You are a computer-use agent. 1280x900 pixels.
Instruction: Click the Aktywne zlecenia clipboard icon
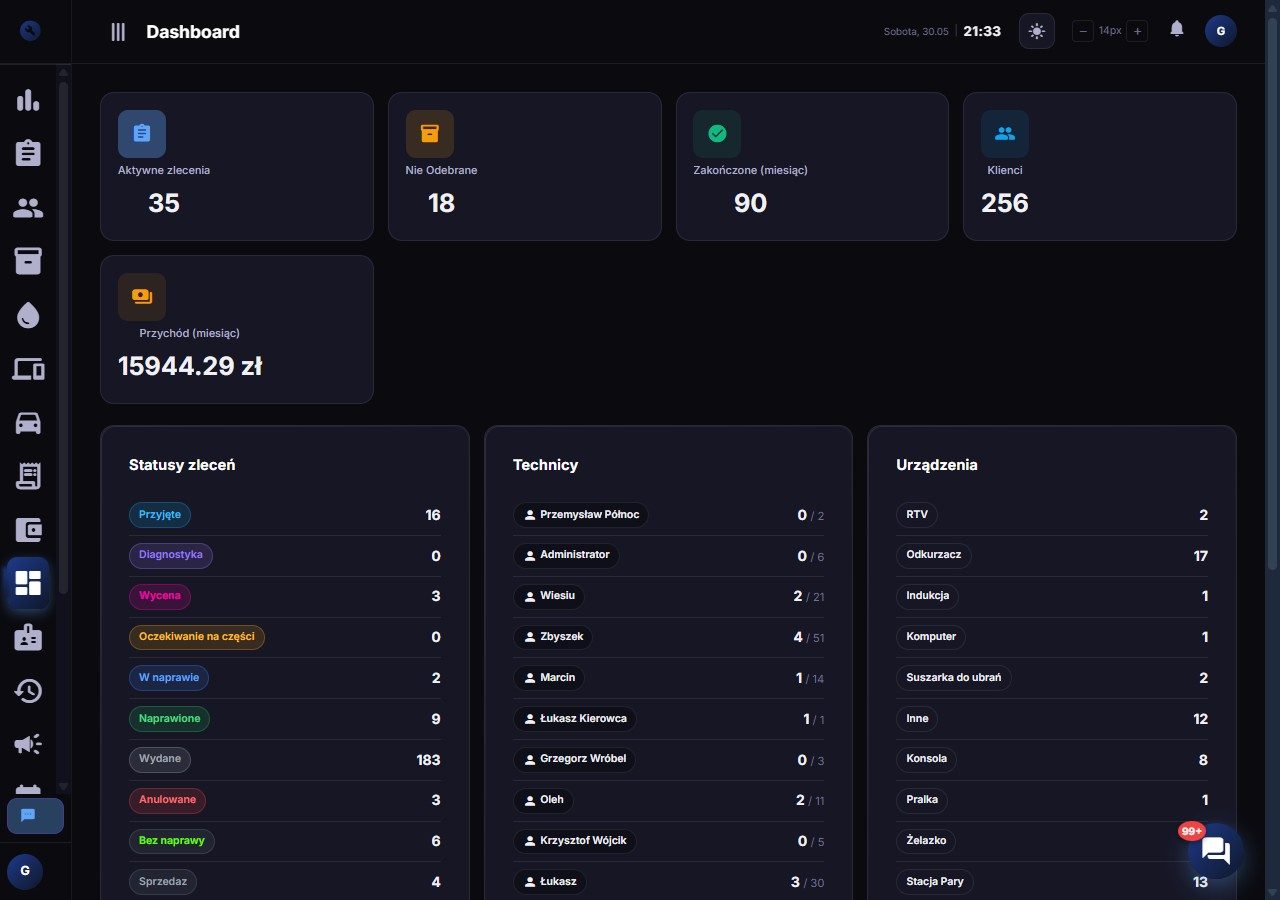pyautogui.click(x=142, y=134)
